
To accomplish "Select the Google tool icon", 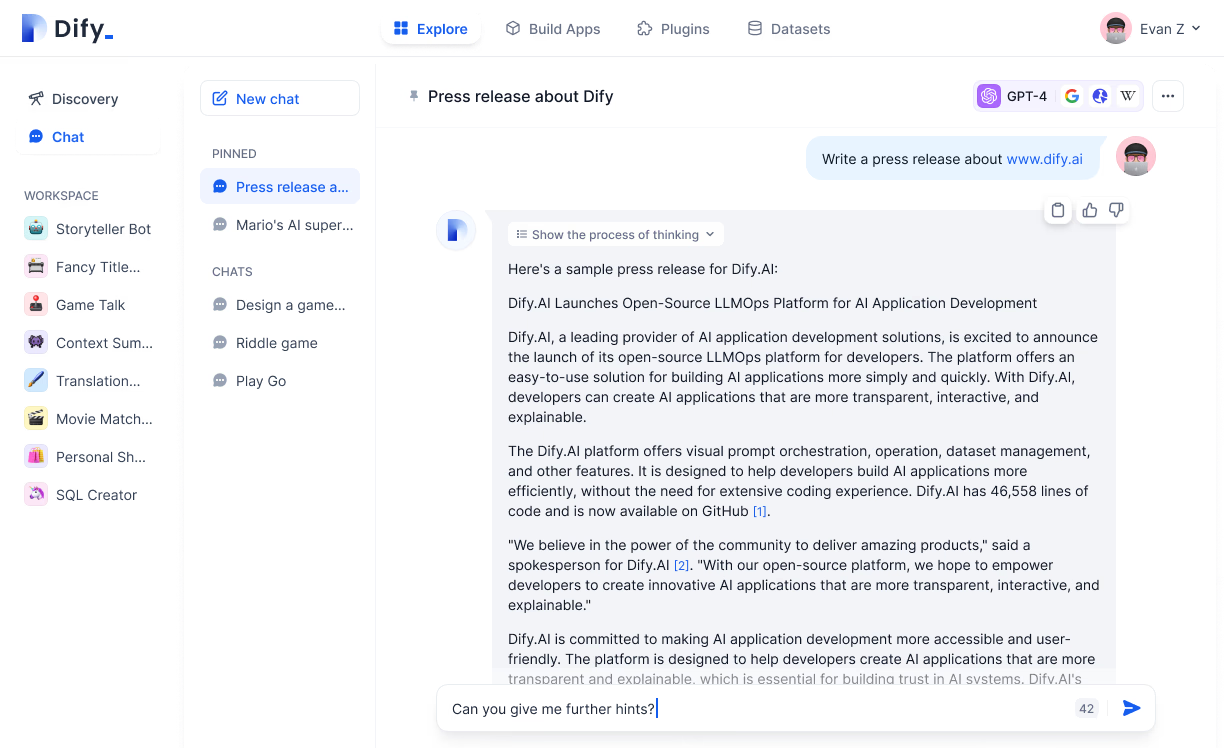I will click(1072, 96).
